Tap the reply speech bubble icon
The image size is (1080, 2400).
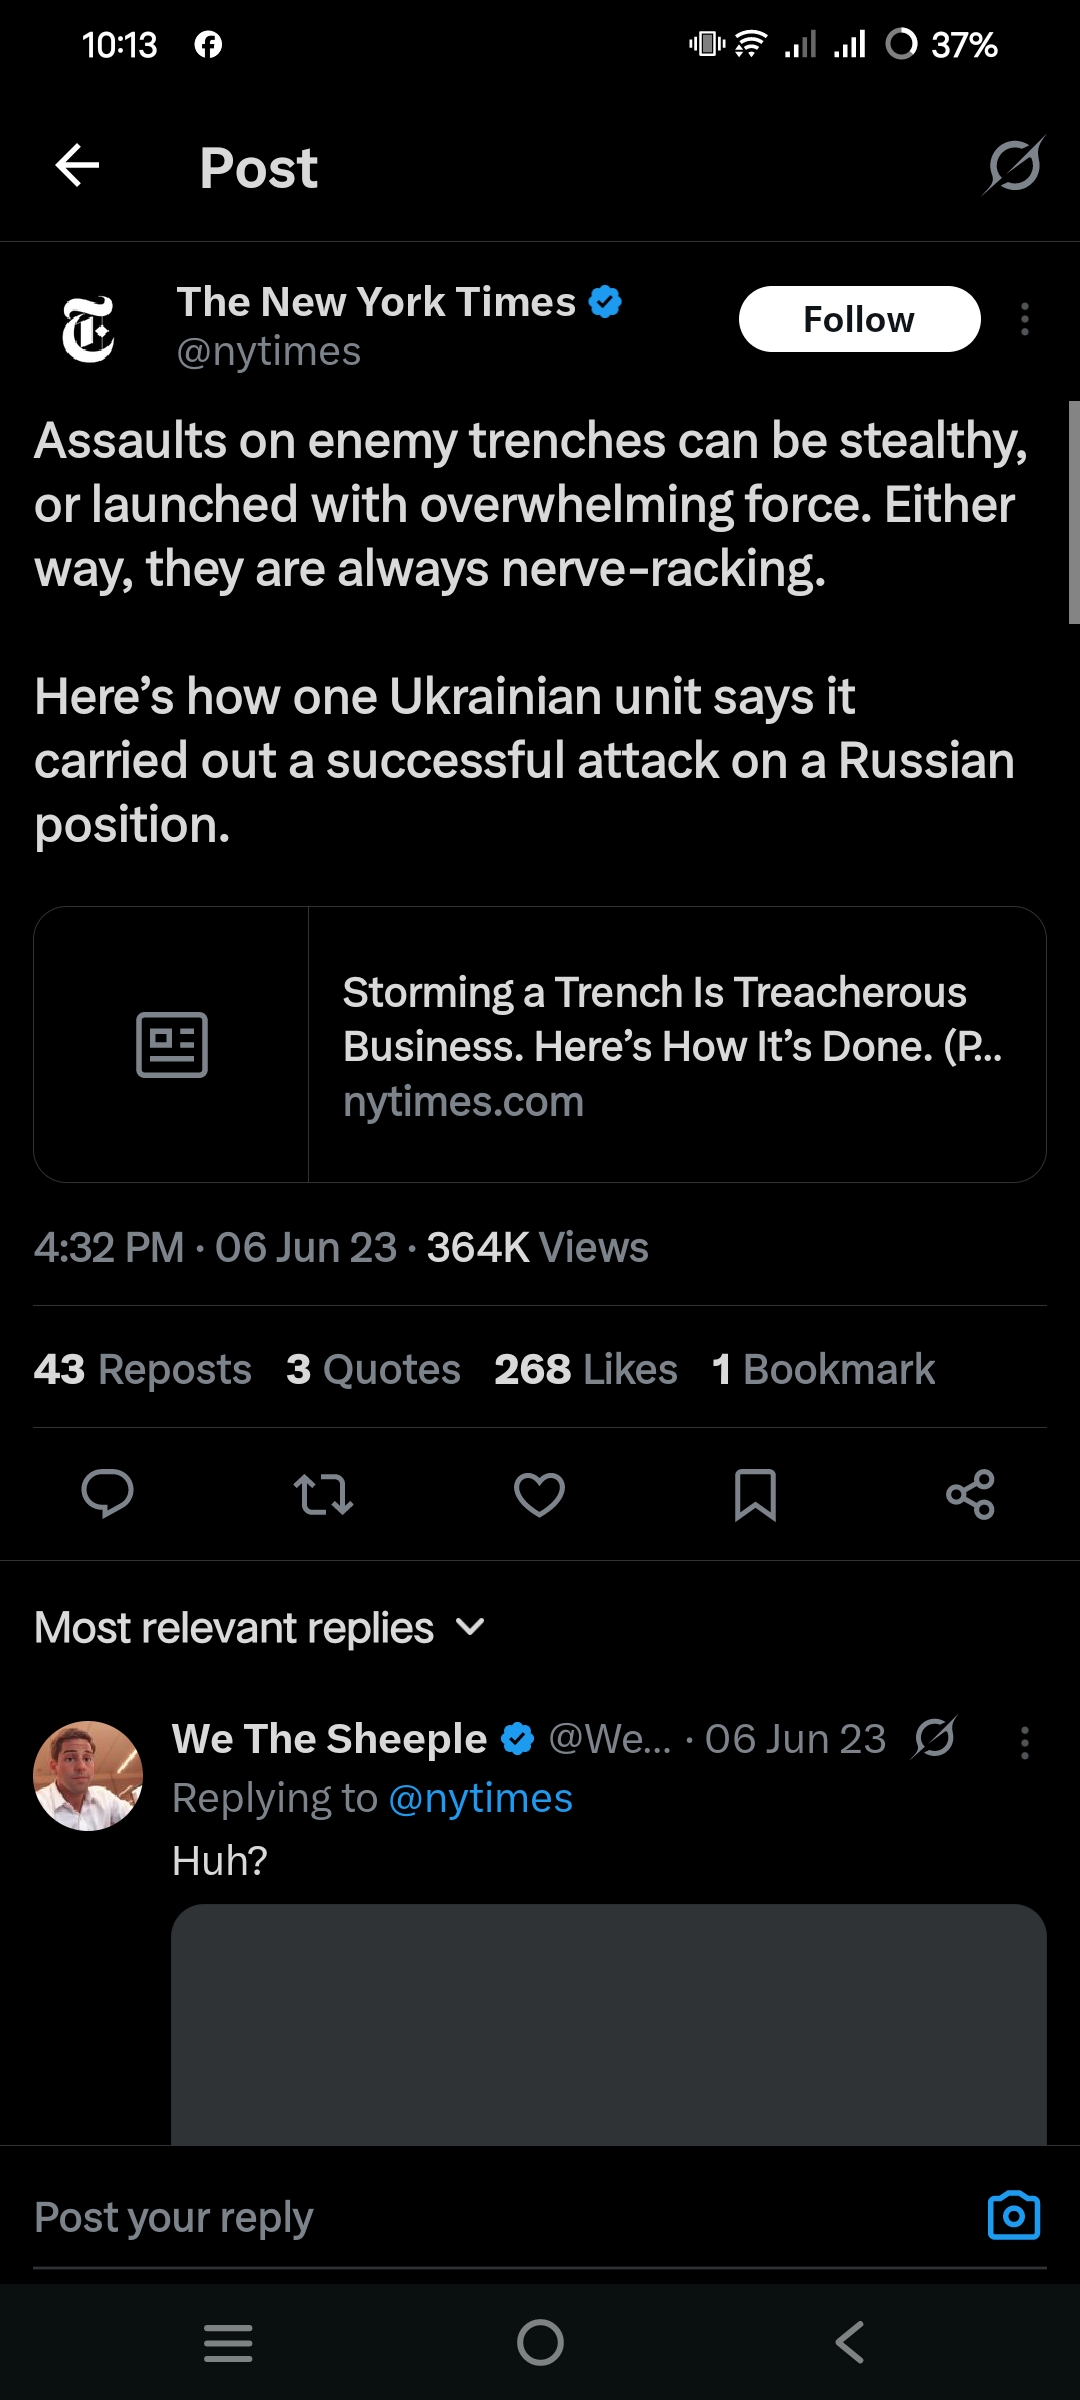(107, 1495)
